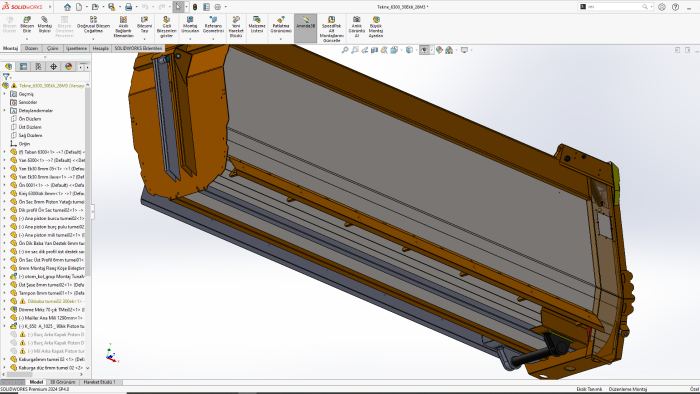Open the Help question mark button
This screenshot has width=700, height=394.
pyautogui.click(x=675, y=7)
